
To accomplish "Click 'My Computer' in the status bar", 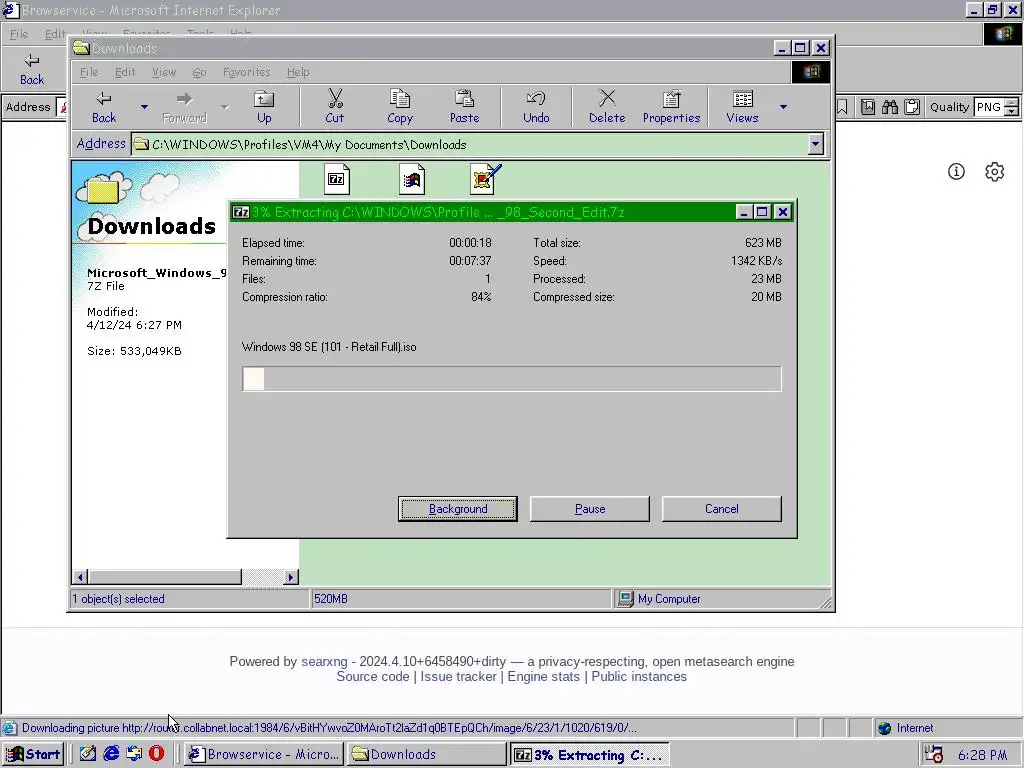I will coord(669,599).
